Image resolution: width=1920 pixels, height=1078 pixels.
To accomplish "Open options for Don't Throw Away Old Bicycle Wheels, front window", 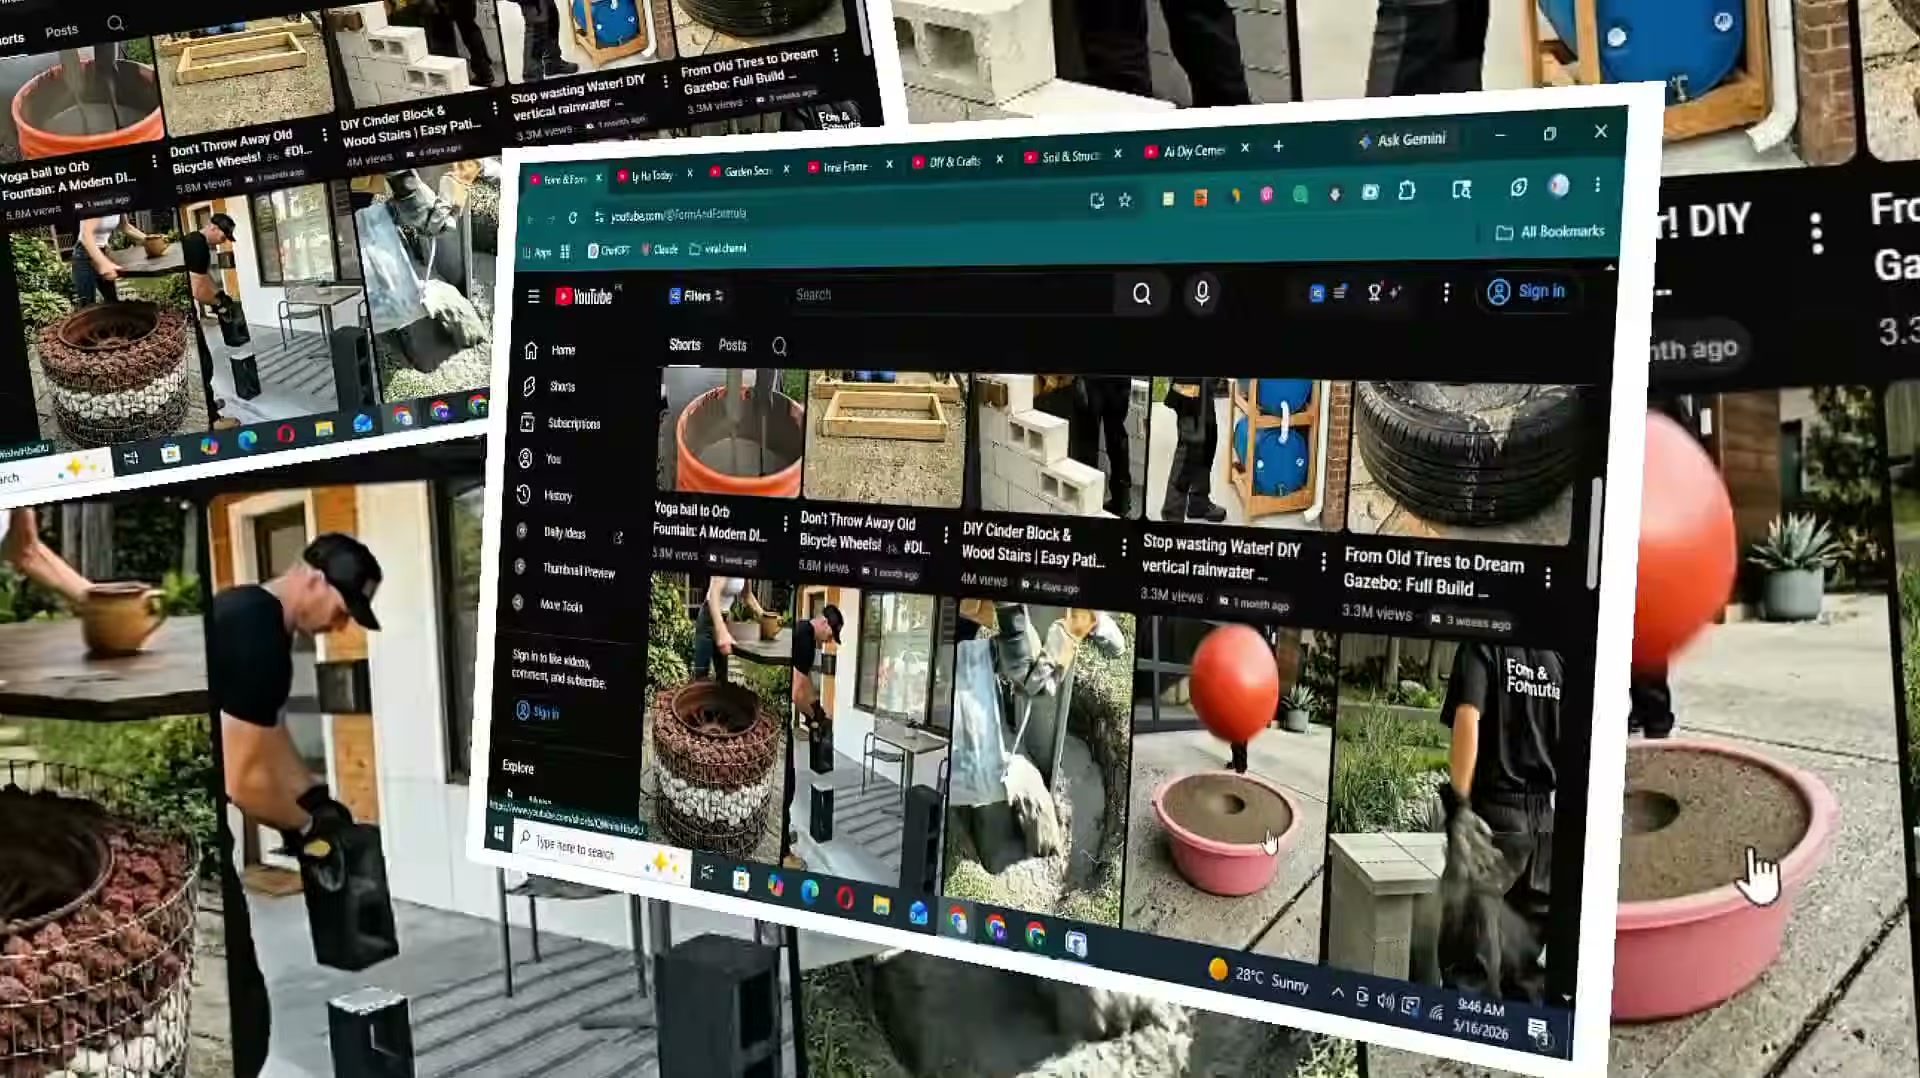I will click(946, 535).
